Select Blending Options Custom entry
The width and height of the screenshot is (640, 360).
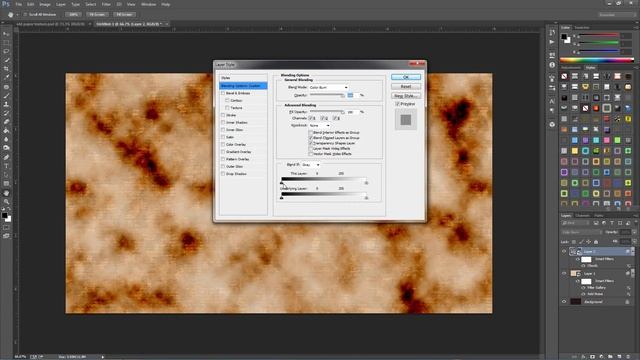click(x=243, y=86)
